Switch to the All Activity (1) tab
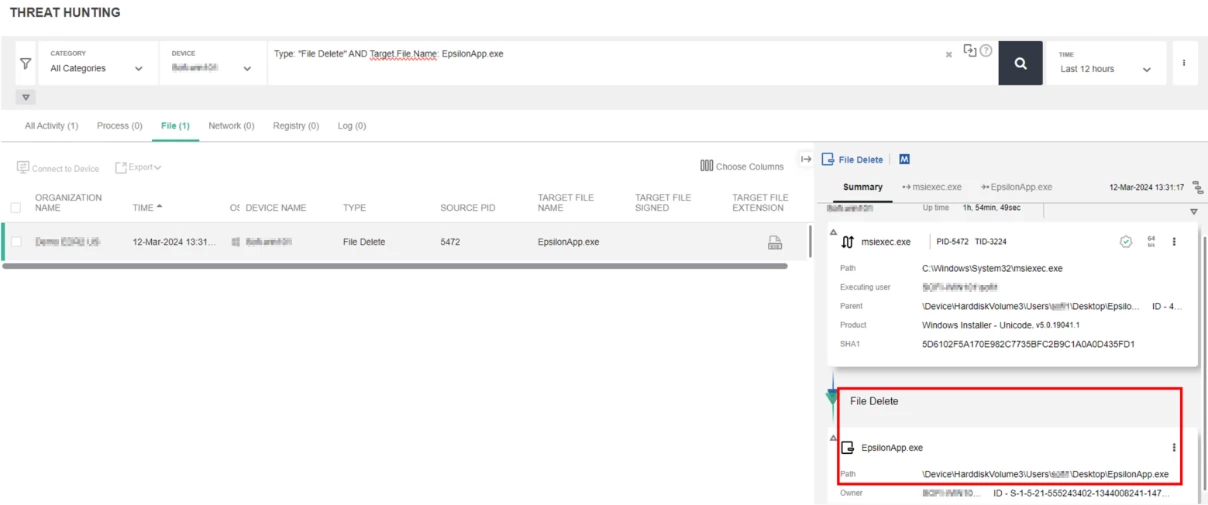 51,126
